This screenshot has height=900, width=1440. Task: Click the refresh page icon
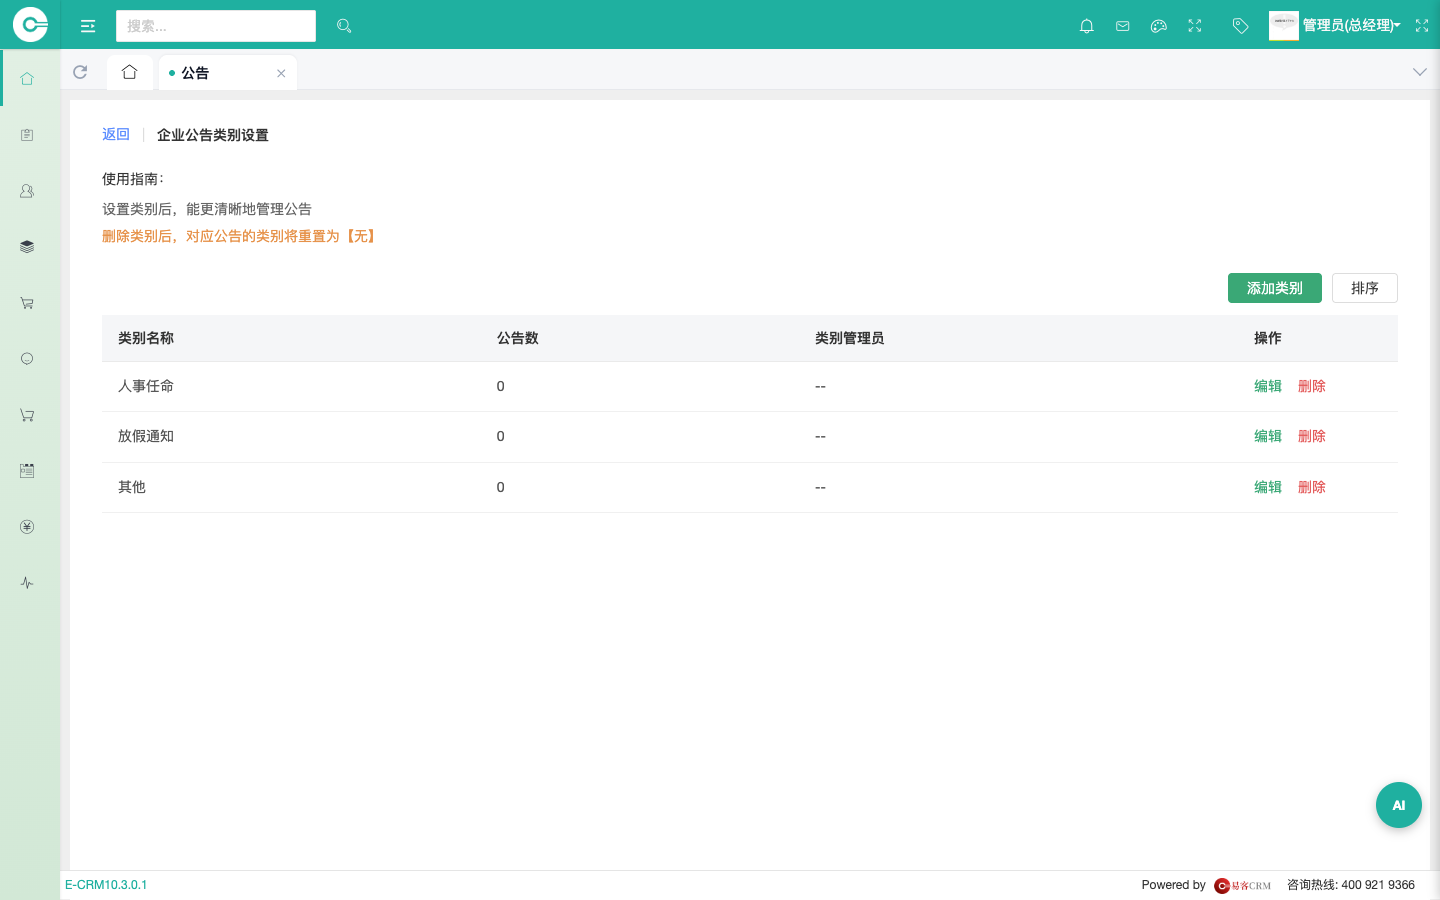(x=80, y=72)
